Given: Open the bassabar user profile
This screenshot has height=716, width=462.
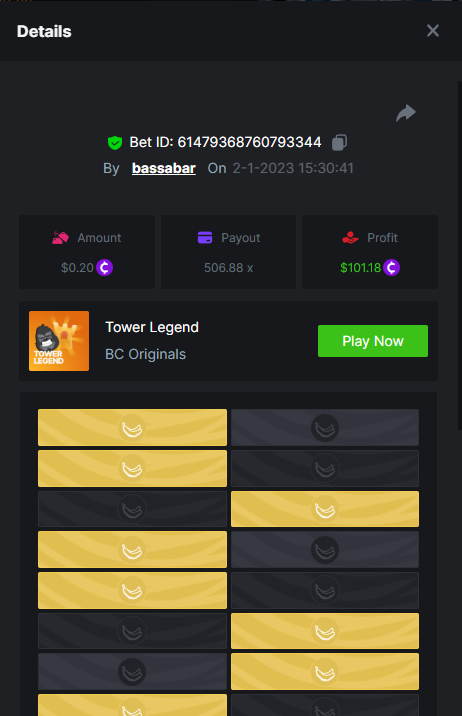Looking at the screenshot, I should click(163, 168).
